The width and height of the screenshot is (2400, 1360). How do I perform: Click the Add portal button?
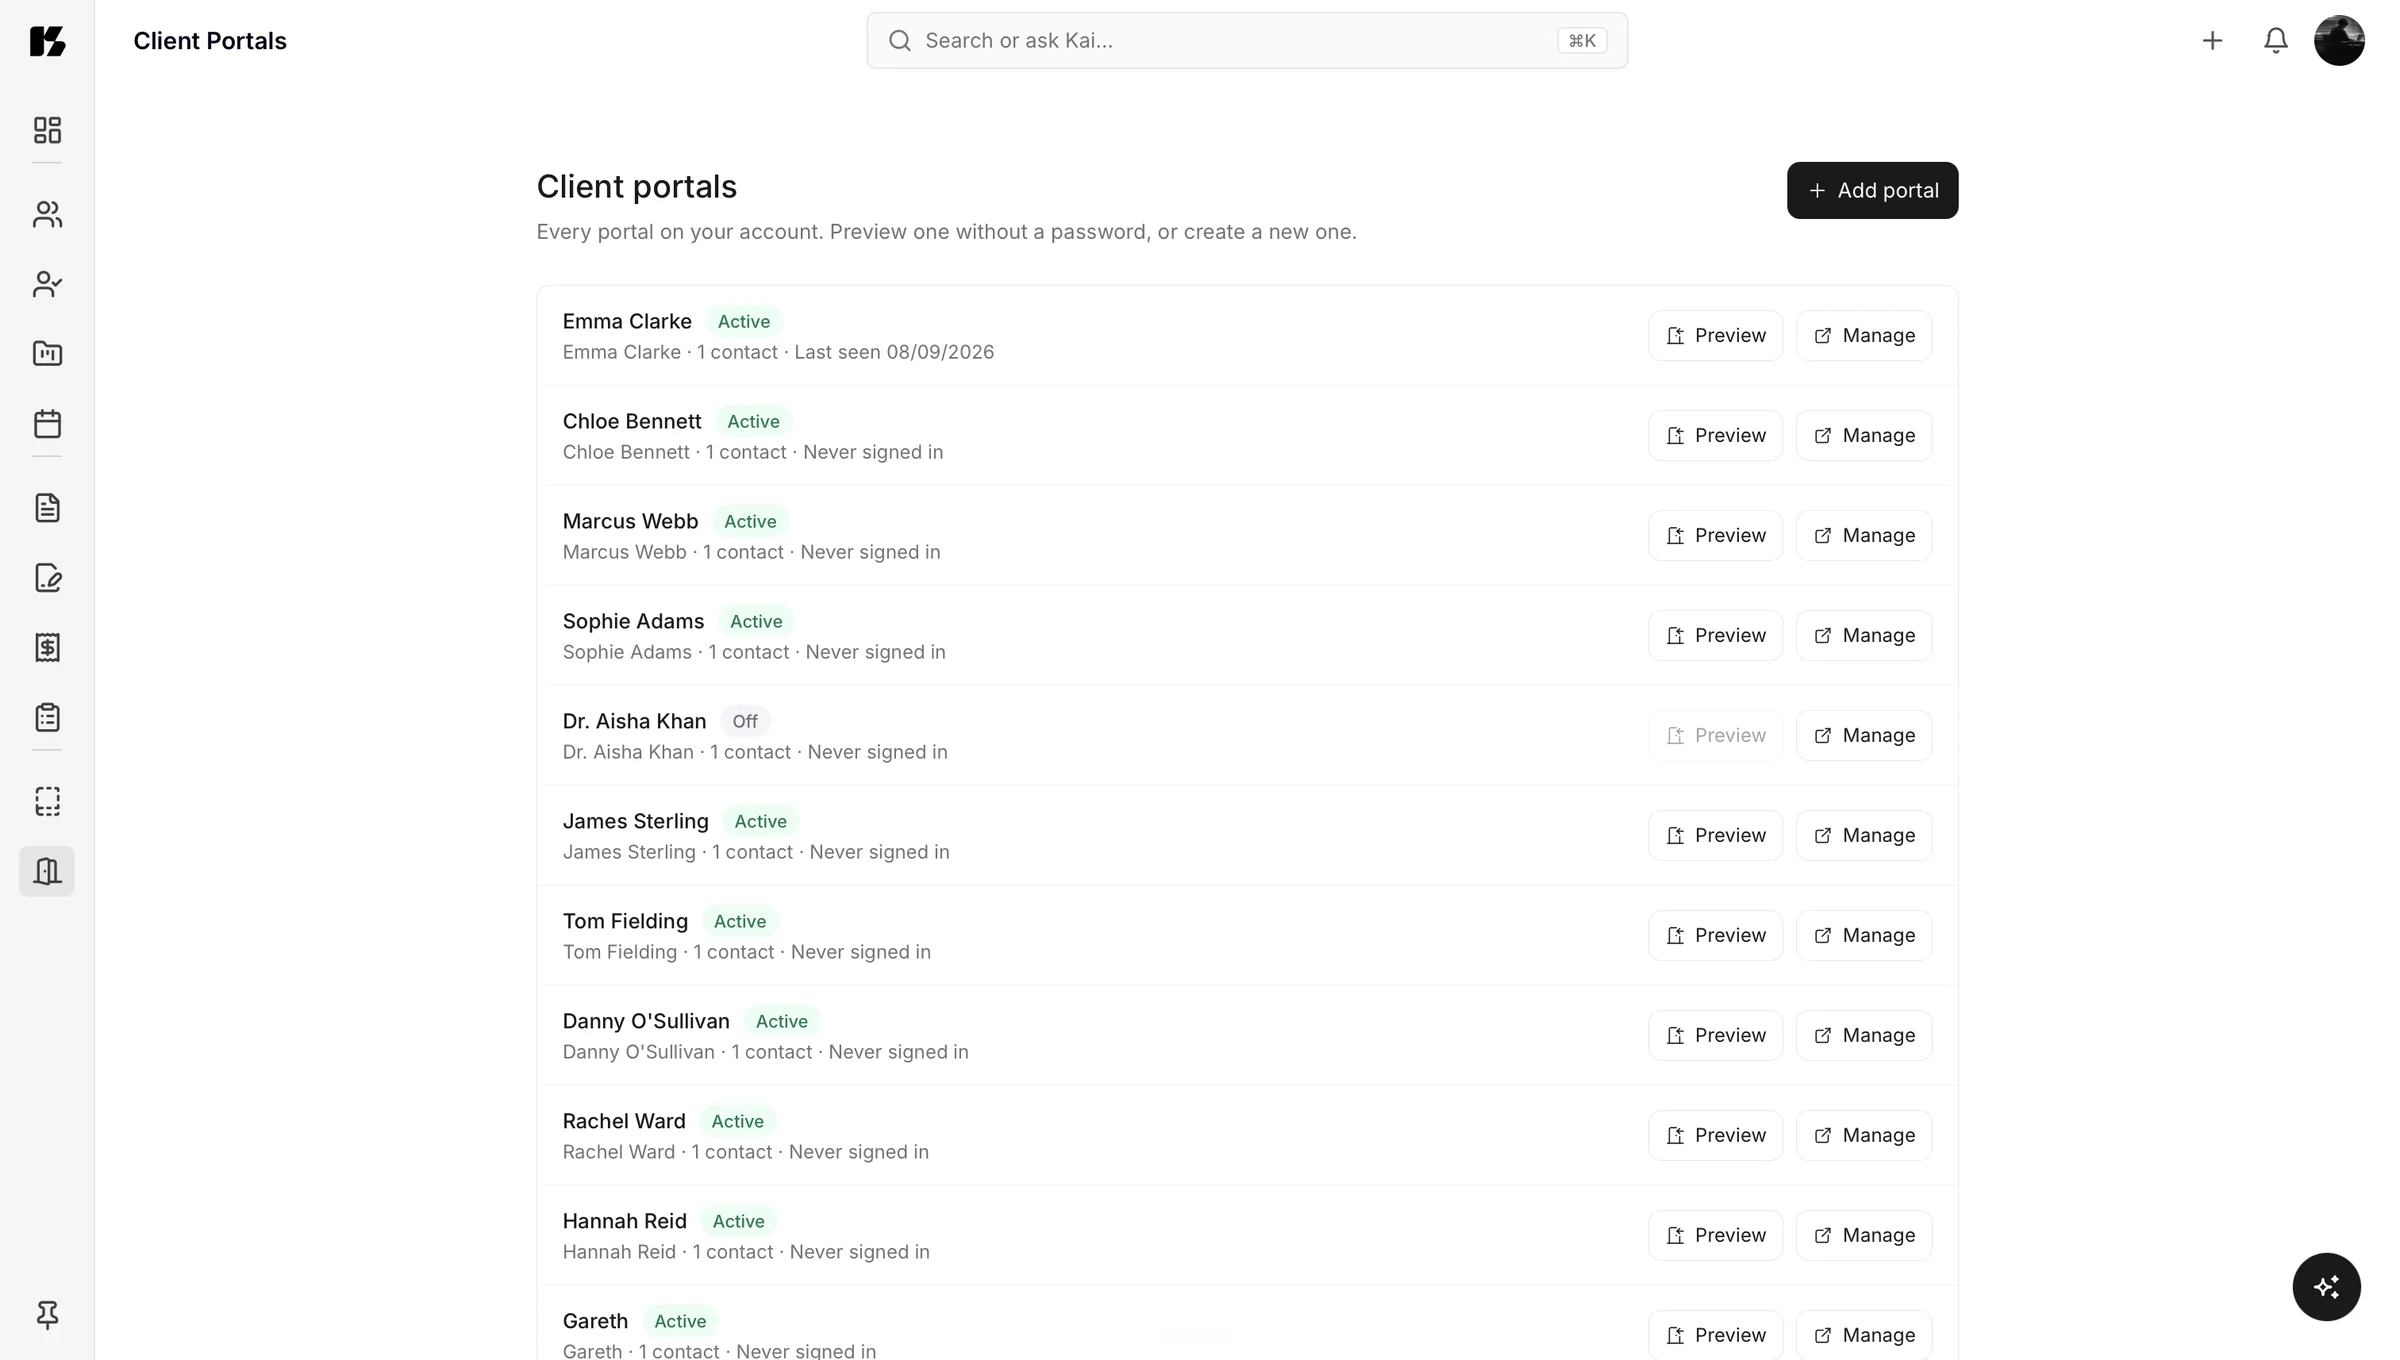[1872, 190]
